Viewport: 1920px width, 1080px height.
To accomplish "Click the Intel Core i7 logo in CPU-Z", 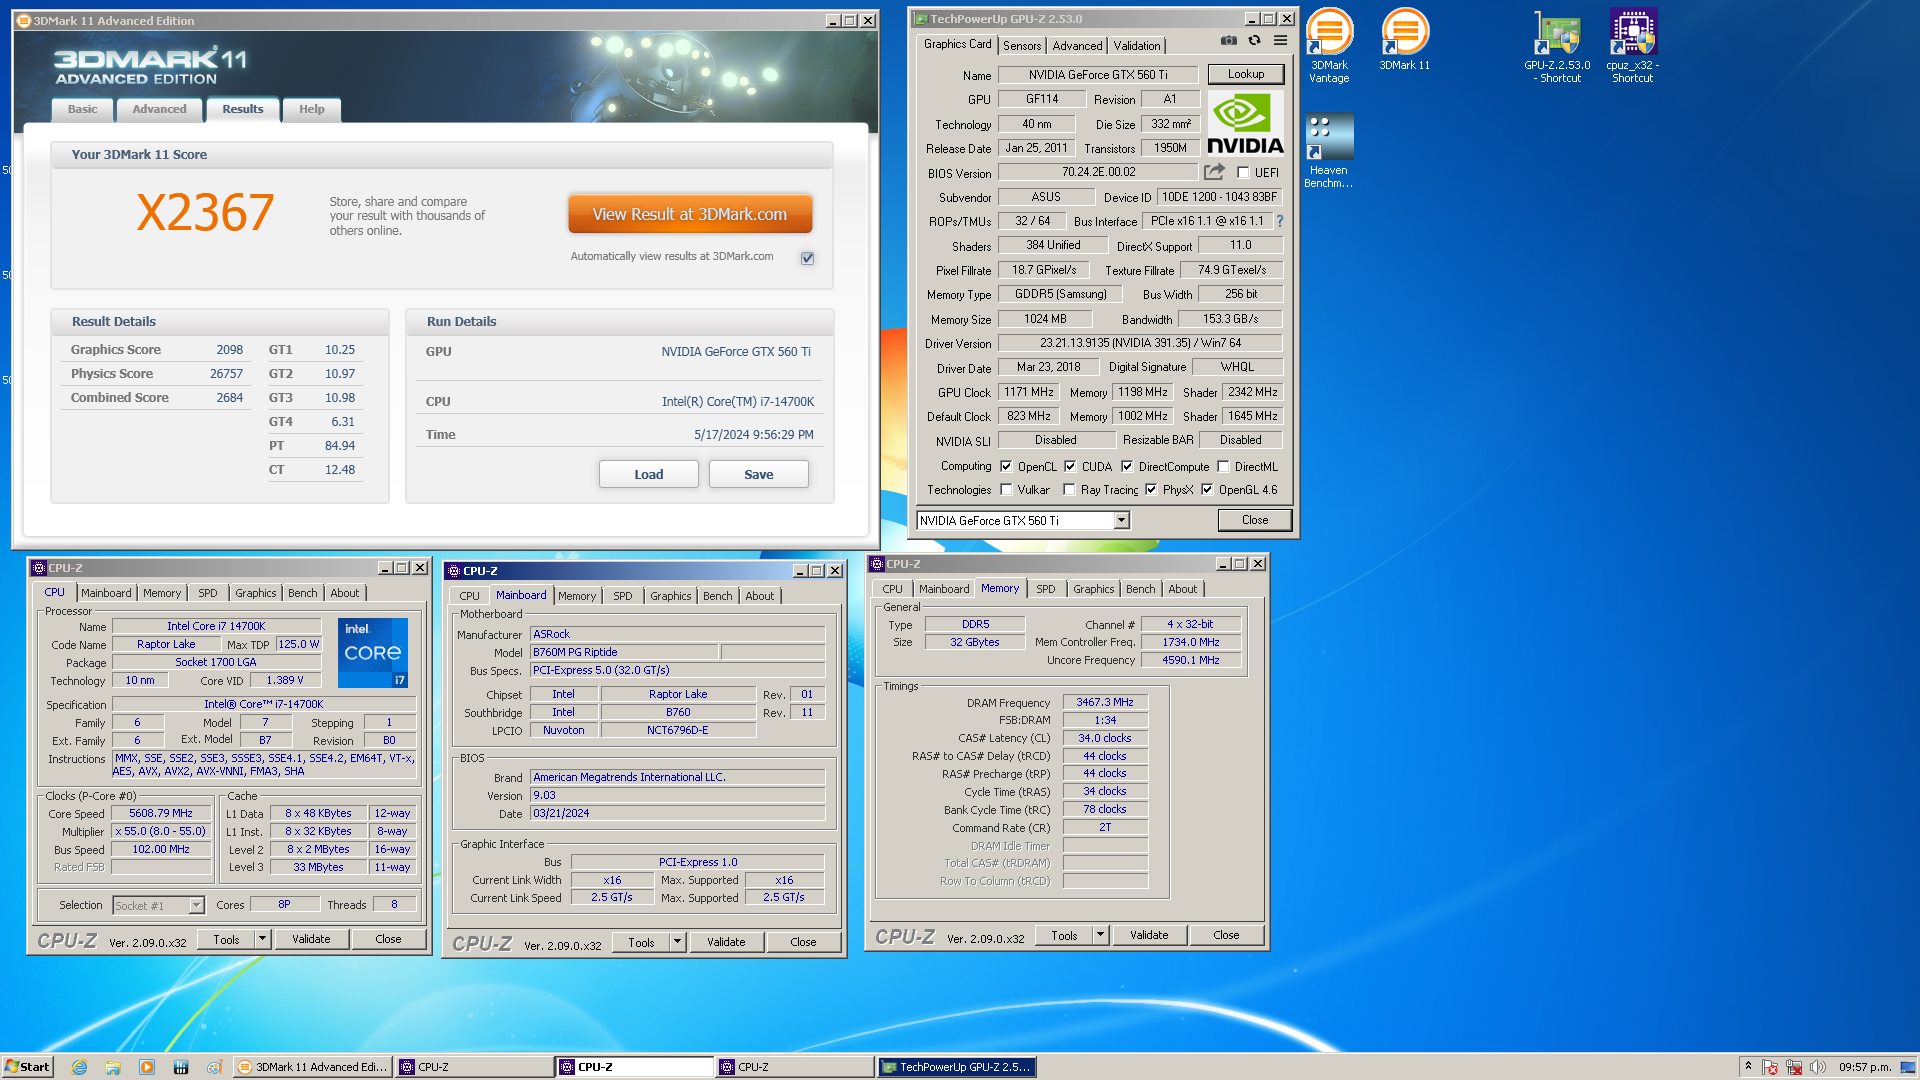I will tap(372, 652).
